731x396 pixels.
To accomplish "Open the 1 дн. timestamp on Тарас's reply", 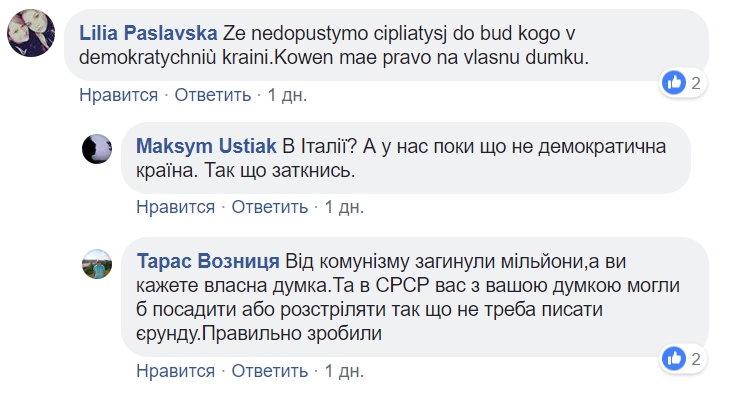I will click(344, 371).
